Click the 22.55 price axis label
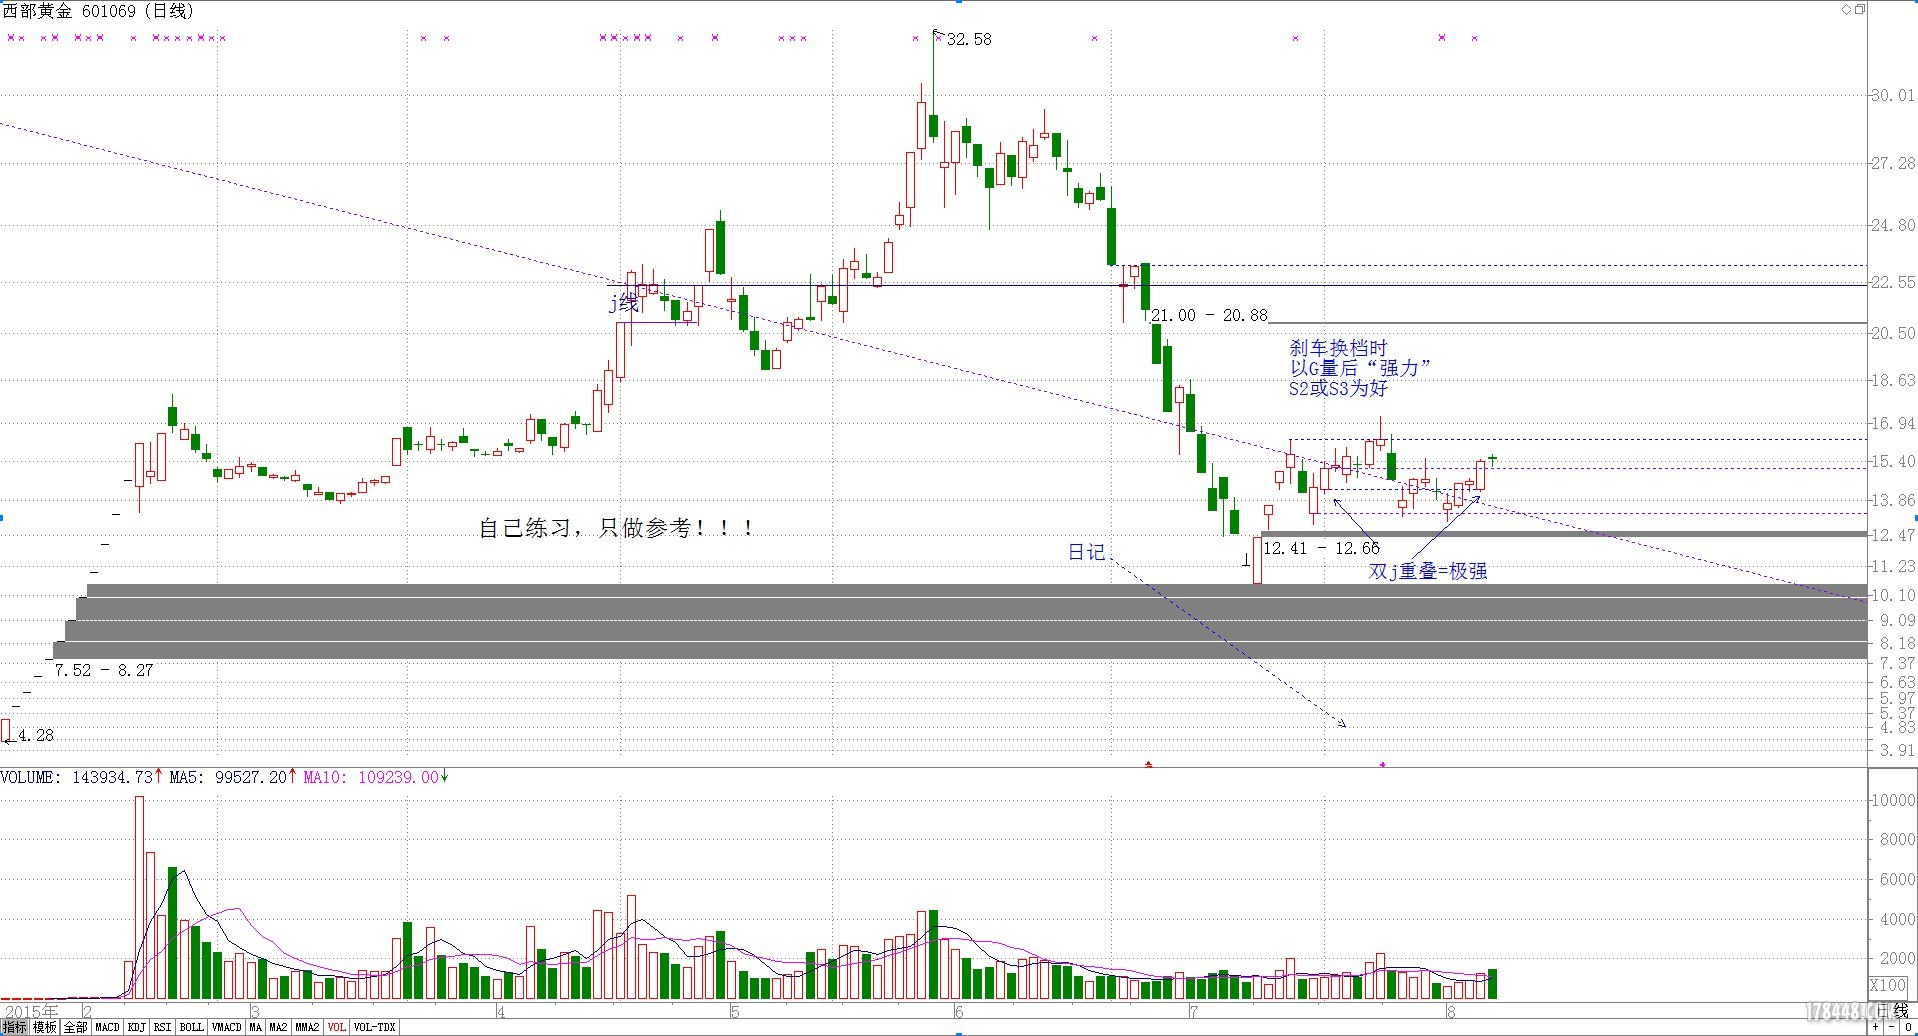The image size is (1918, 1036). (x=1893, y=283)
